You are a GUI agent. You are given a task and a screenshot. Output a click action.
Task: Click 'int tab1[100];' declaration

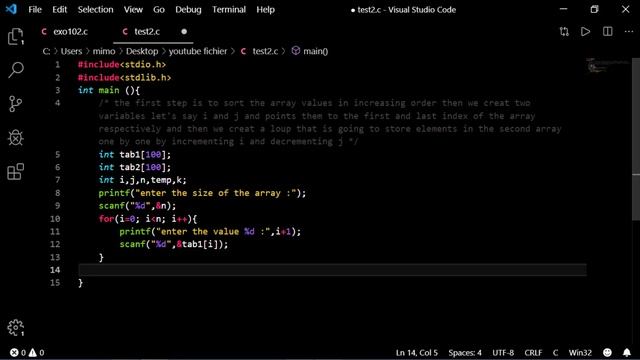click(x=135, y=155)
